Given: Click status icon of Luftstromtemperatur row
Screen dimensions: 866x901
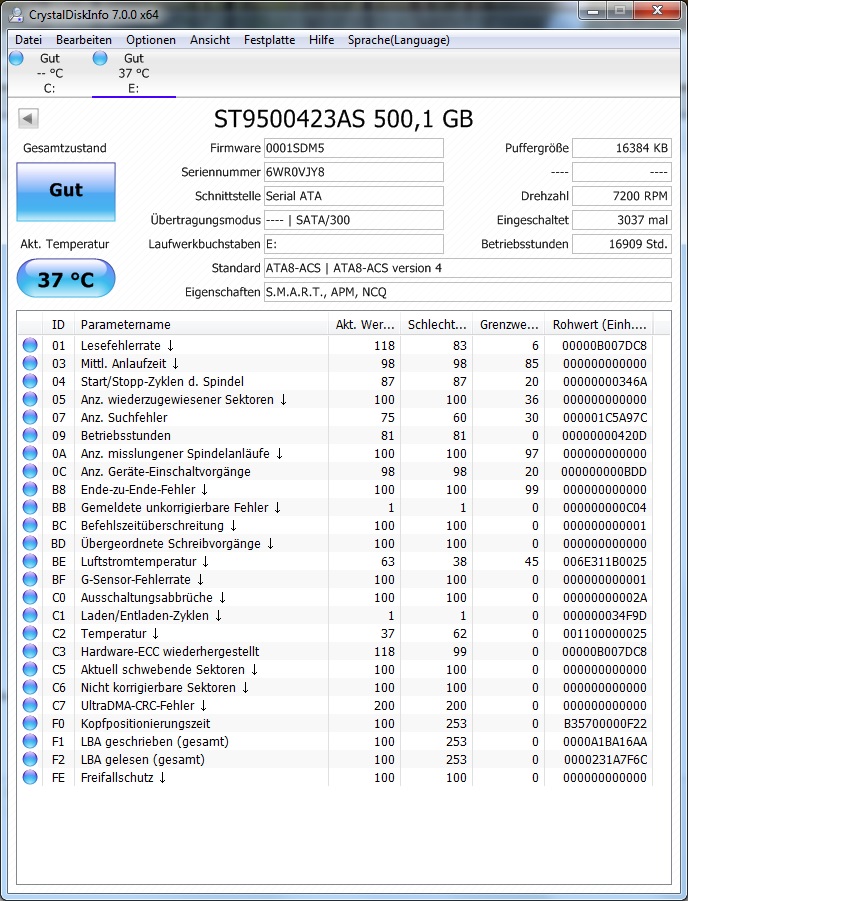Looking at the screenshot, I should coord(30,561).
